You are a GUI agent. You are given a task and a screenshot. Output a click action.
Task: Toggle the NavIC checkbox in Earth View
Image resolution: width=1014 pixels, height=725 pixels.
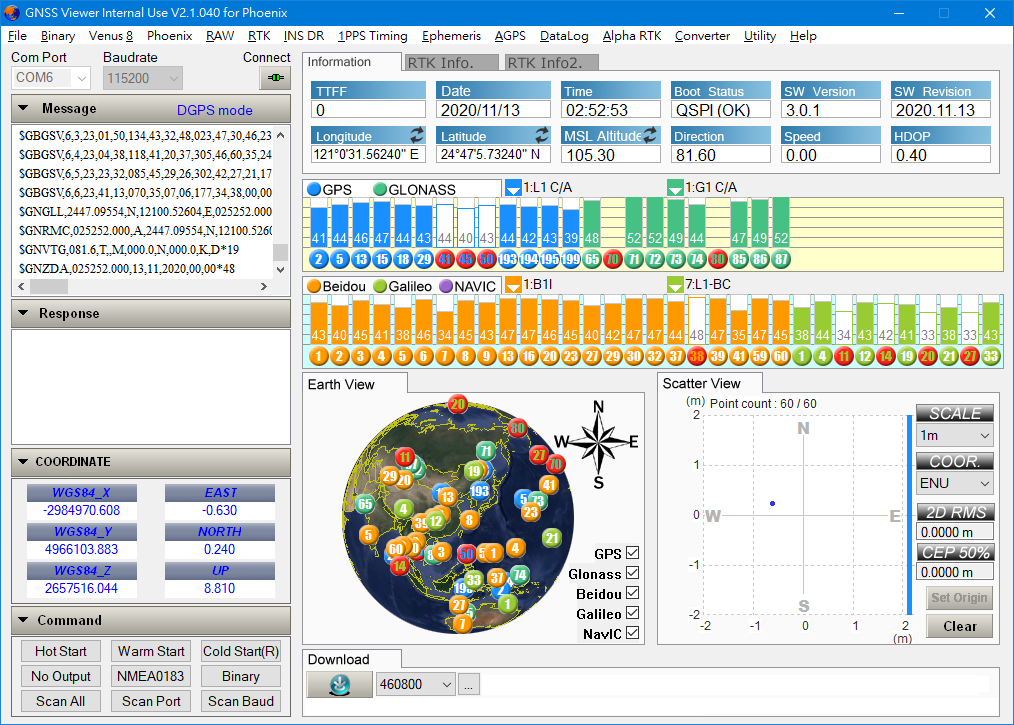click(632, 633)
